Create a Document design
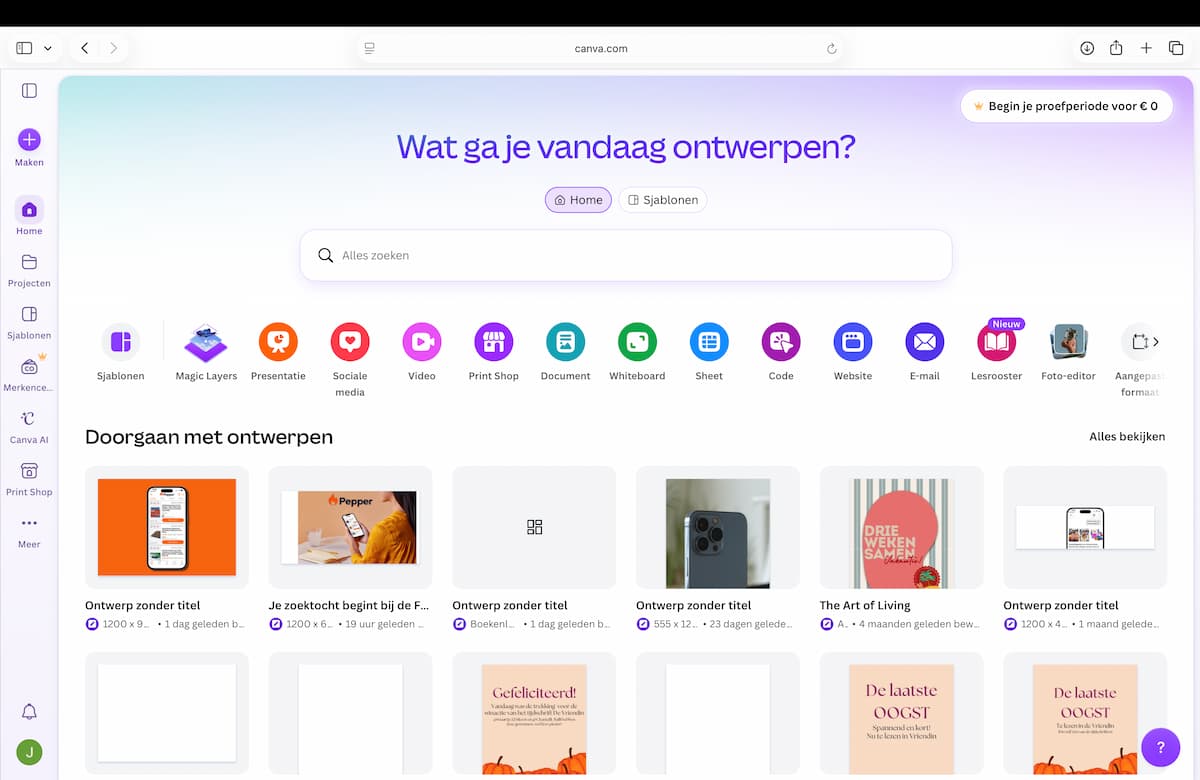Screen dimensions: 1200x780 pos(566,342)
